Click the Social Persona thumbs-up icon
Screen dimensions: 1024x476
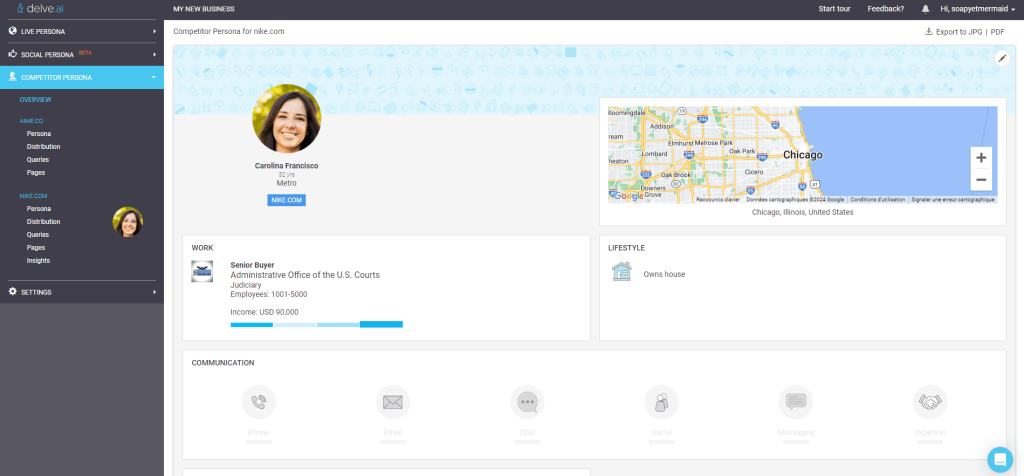click(x=12, y=54)
